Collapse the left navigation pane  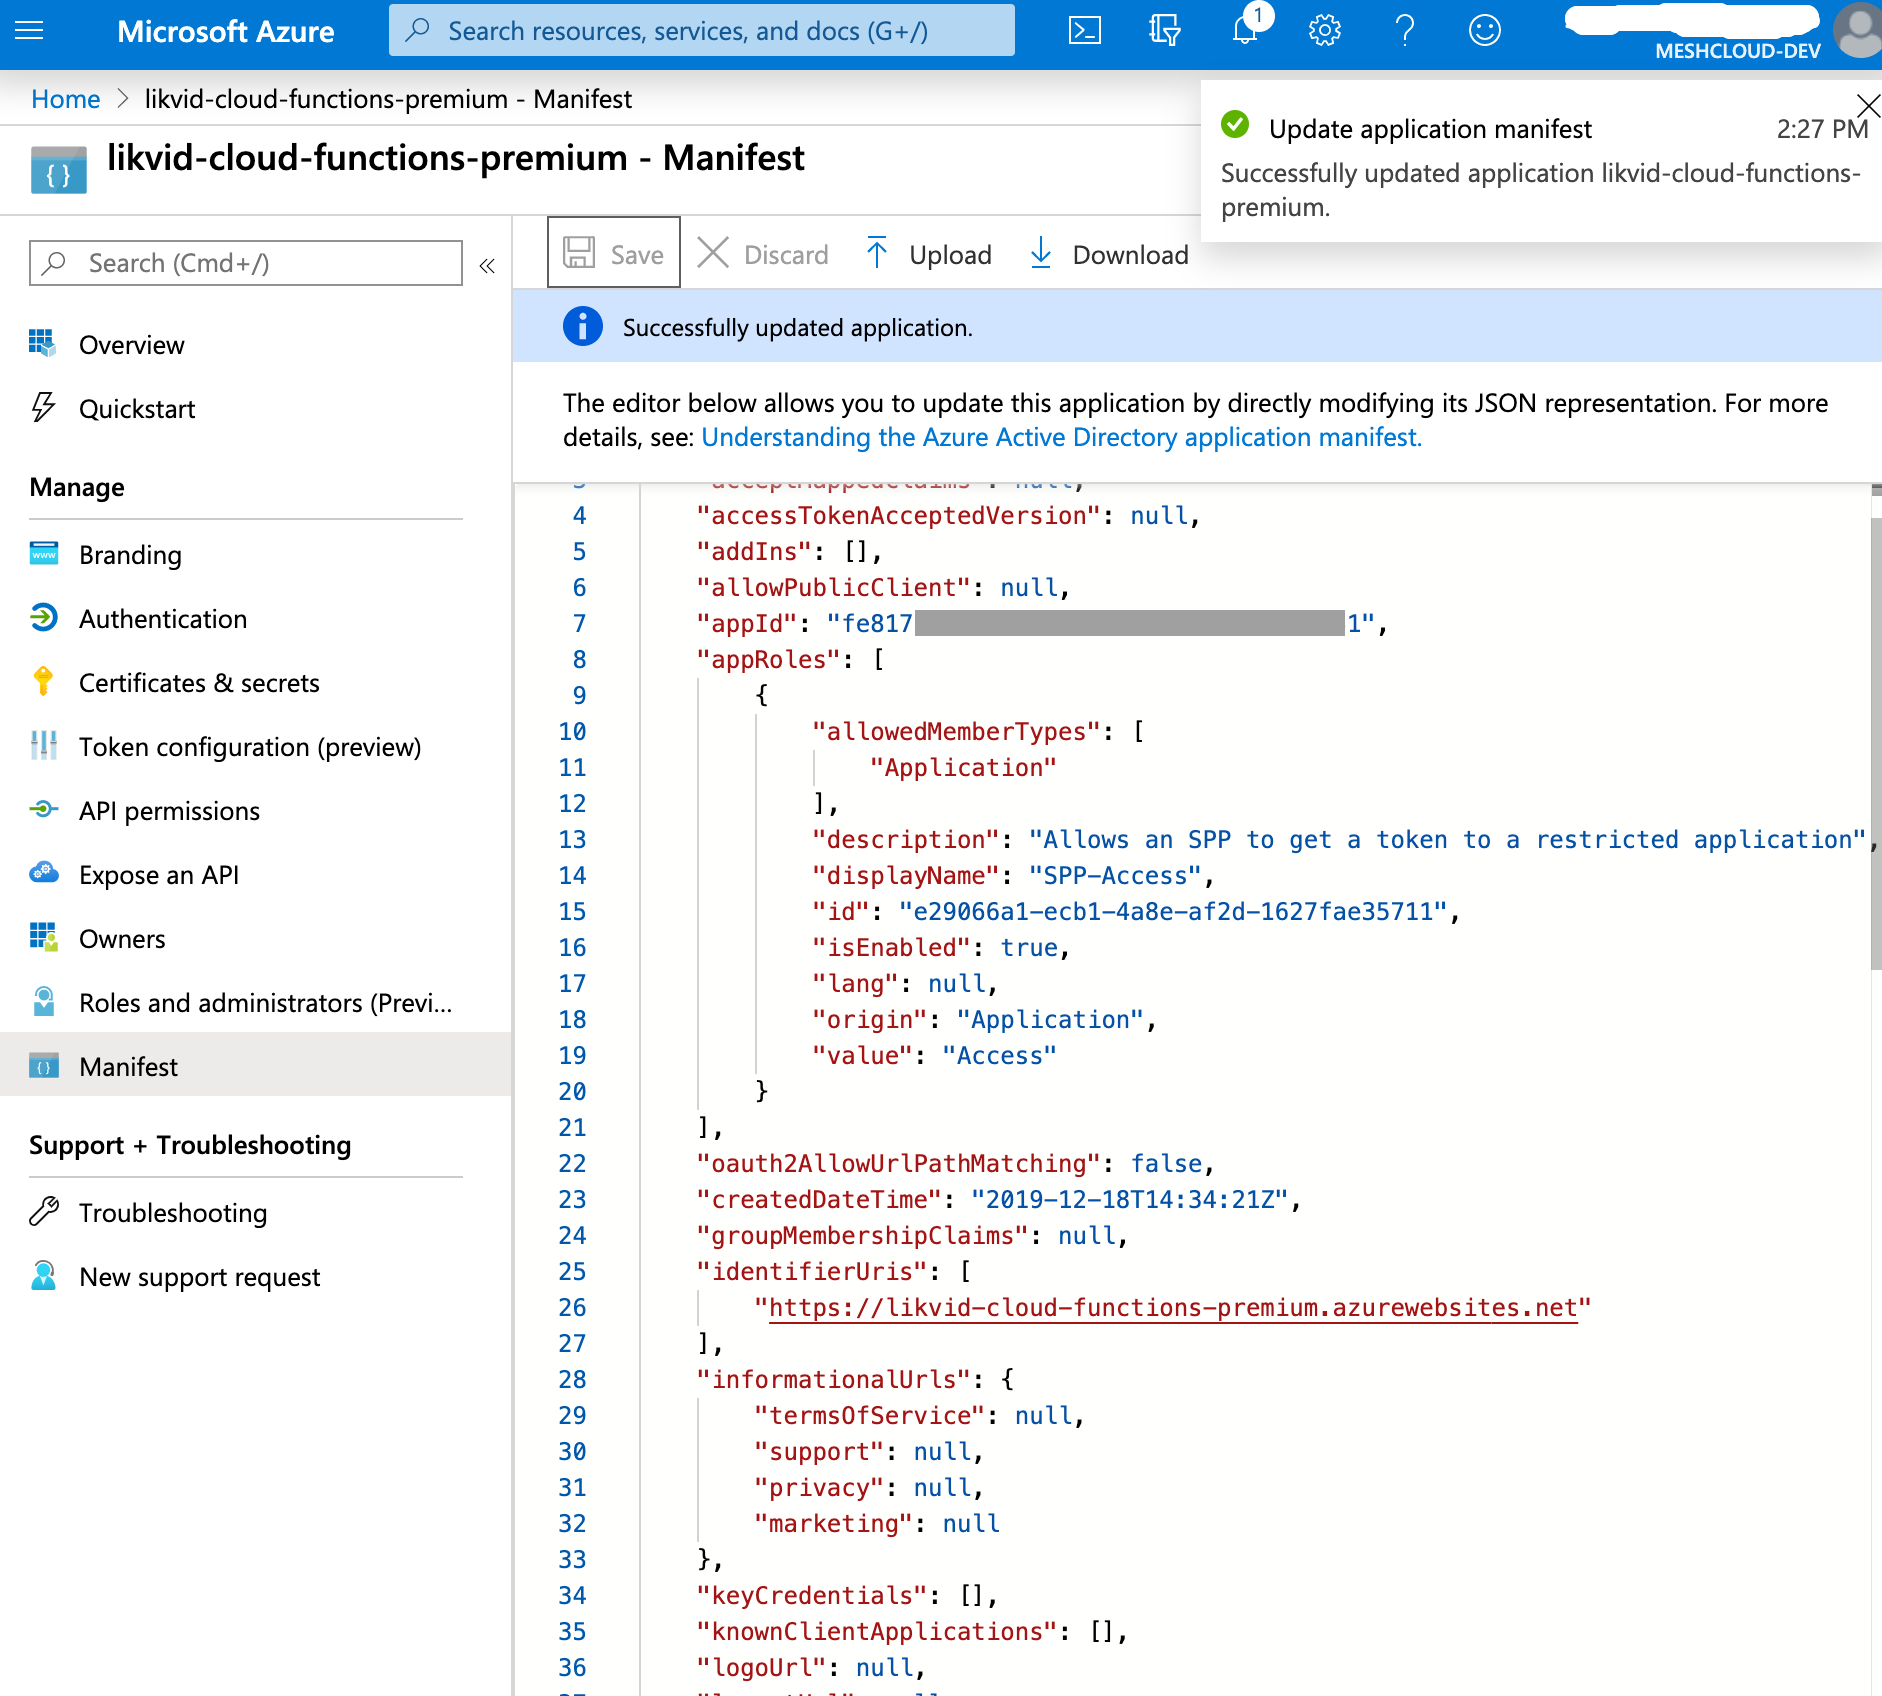pos(487,265)
